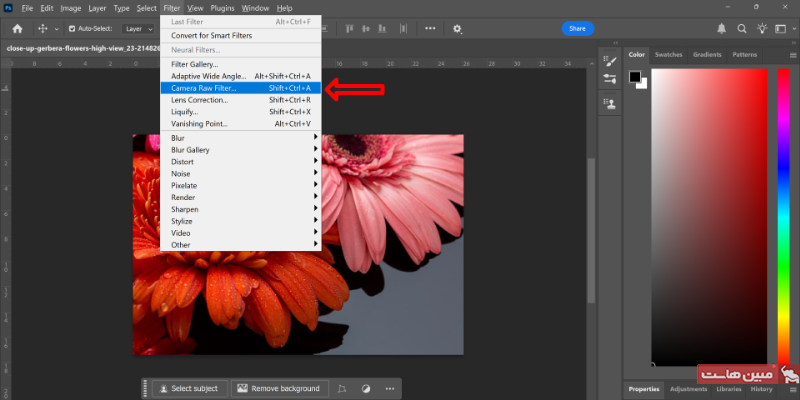Open the Adjustments panel tab
The image size is (800, 400).
coord(688,388)
